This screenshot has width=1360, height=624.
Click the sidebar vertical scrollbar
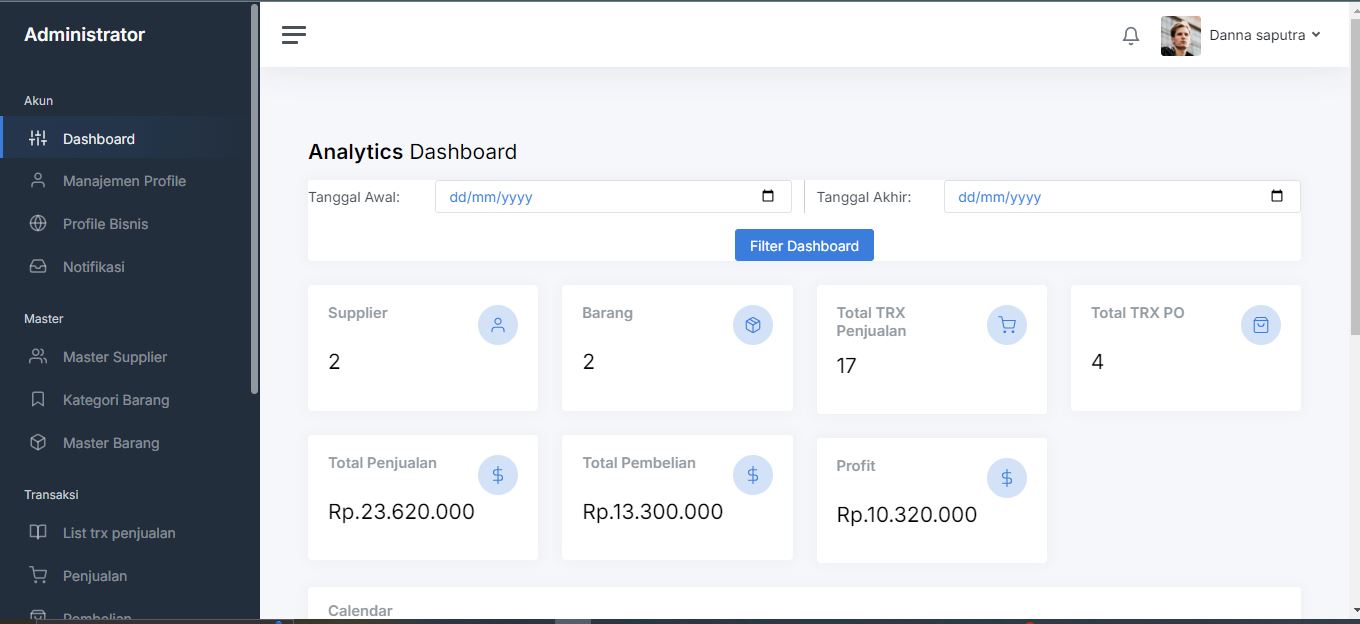(x=255, y=200)
